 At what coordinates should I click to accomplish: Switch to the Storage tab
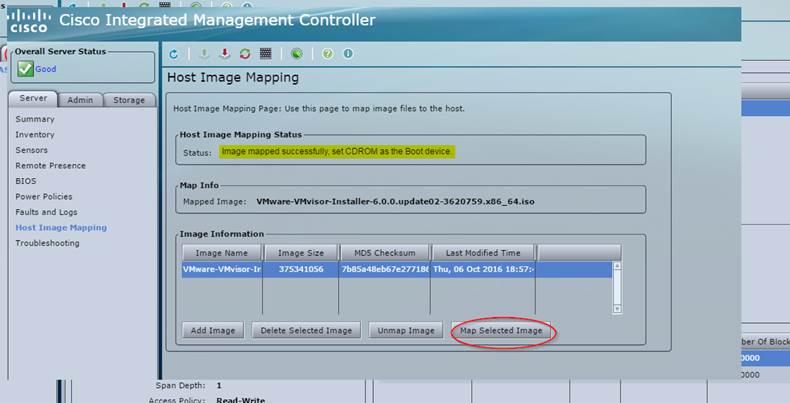pos(129,100)
